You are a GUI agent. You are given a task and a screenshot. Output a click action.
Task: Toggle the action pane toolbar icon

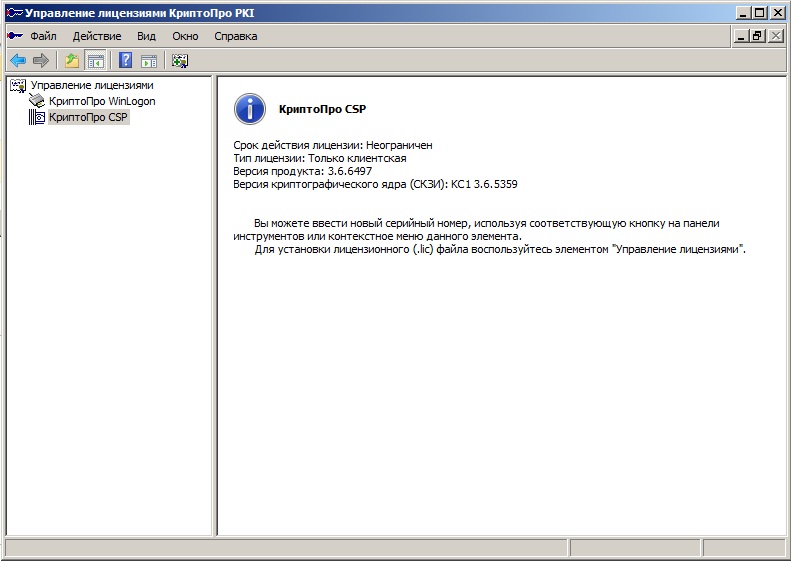pos(149,61)
